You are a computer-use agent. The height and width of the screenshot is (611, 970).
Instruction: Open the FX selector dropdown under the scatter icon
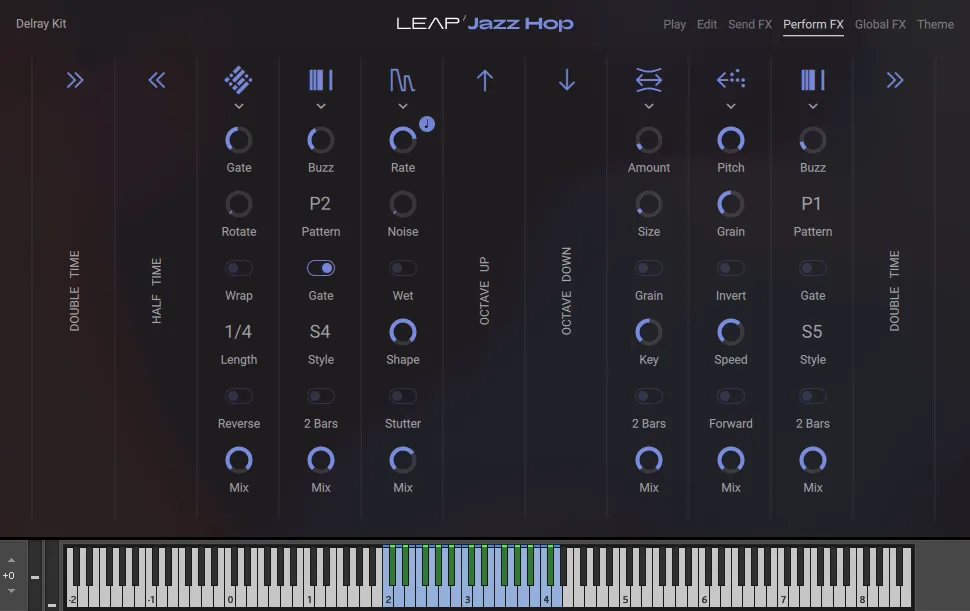(238, 104)
